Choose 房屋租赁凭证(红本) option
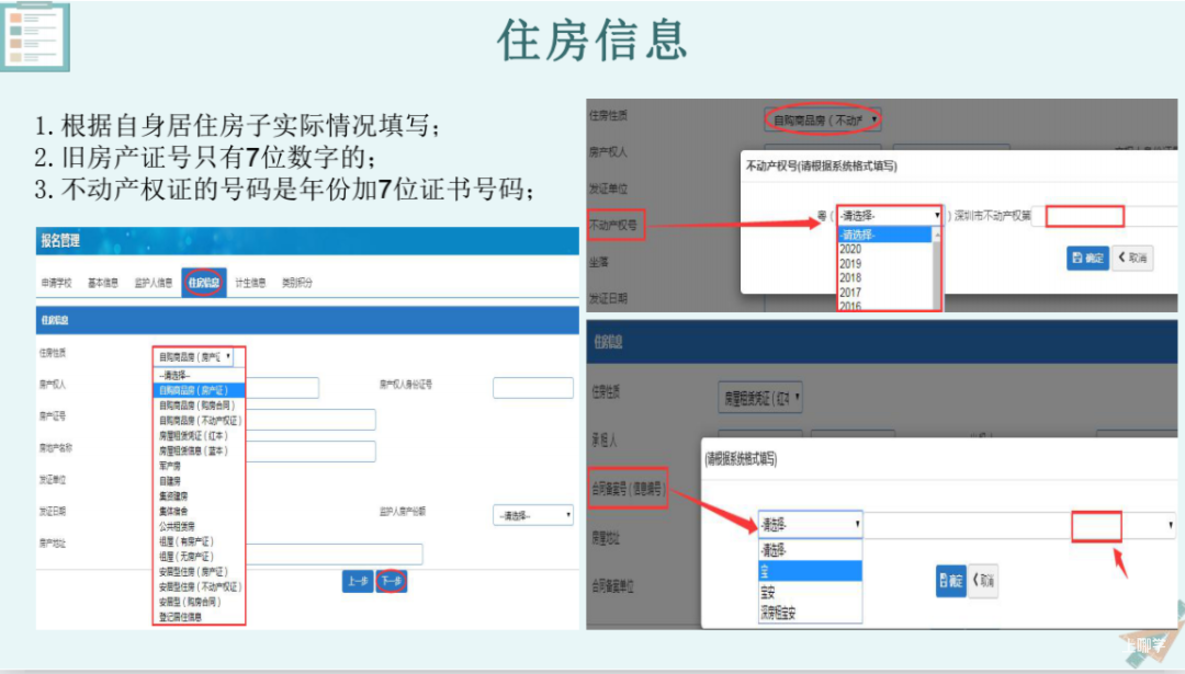Viewport: 1185px width, 674px height. coord(199,436)
